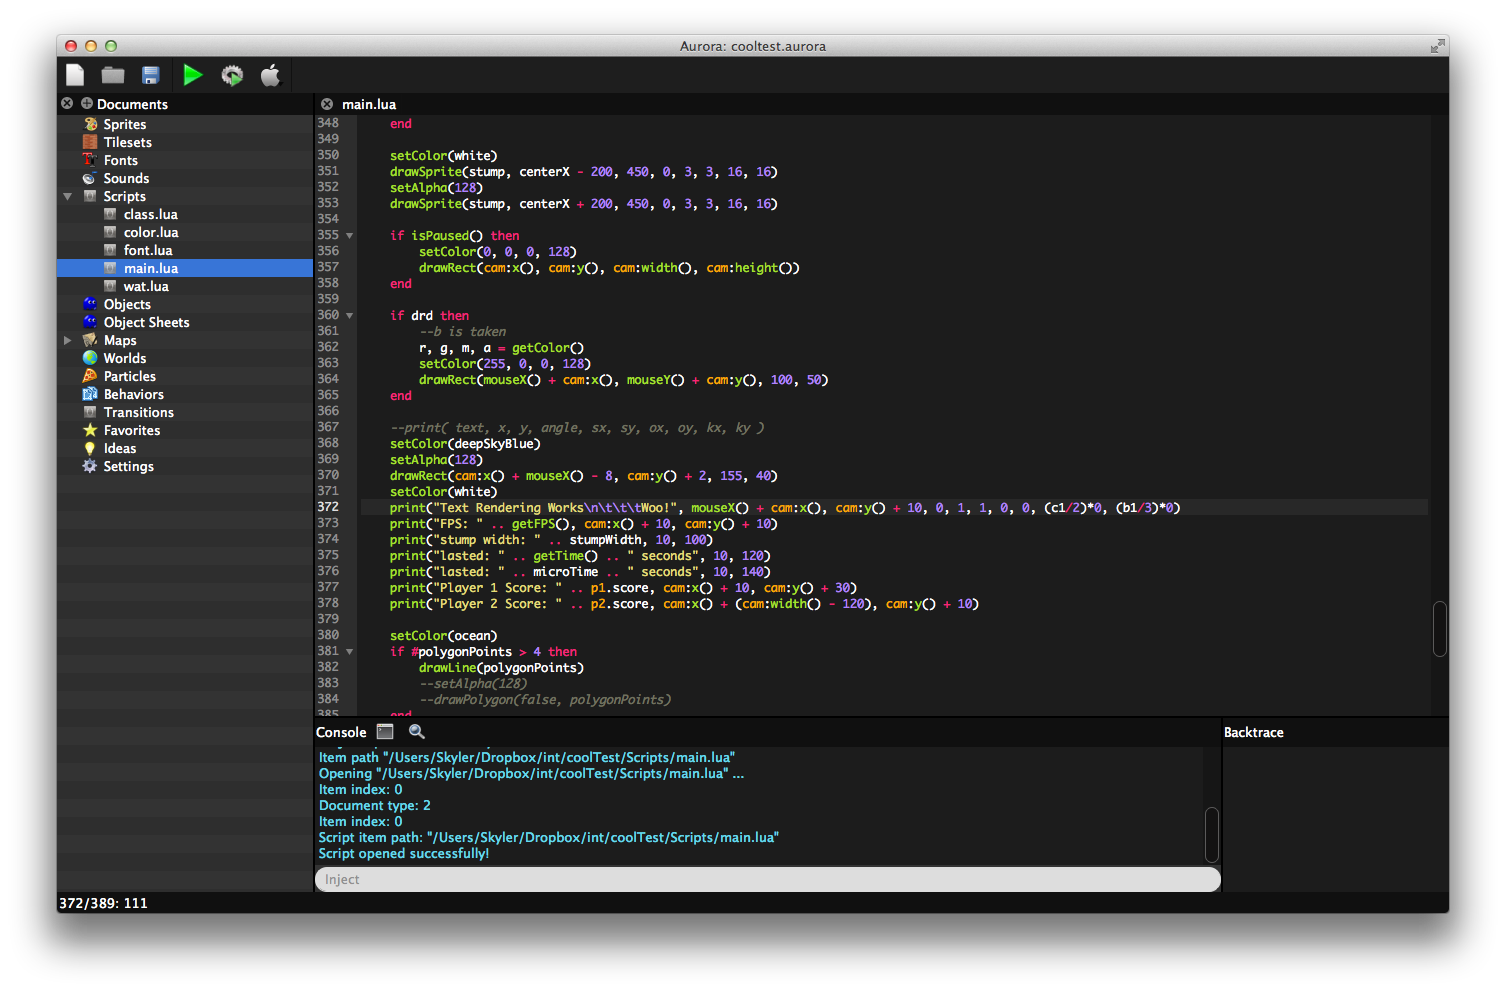This screenshot has height=992, width=1506.
Task: Fold the code block at line 355
Action: 350,236
